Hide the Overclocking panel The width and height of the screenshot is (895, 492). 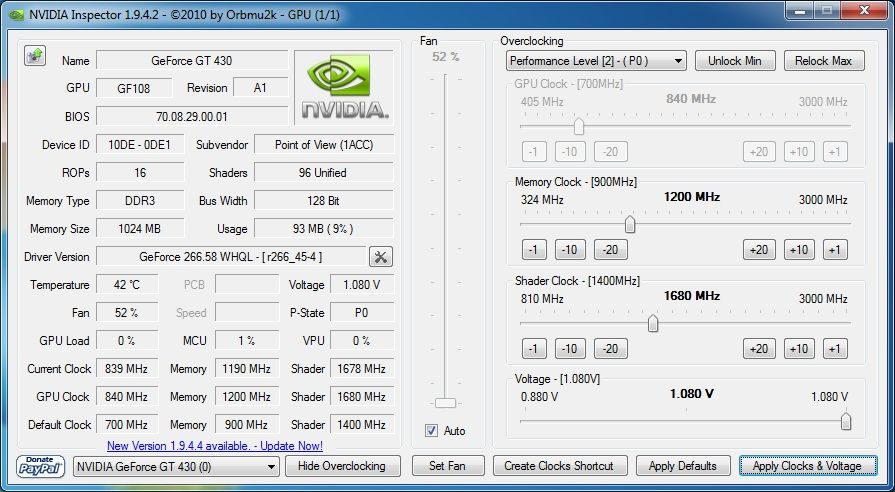[342, 466]
